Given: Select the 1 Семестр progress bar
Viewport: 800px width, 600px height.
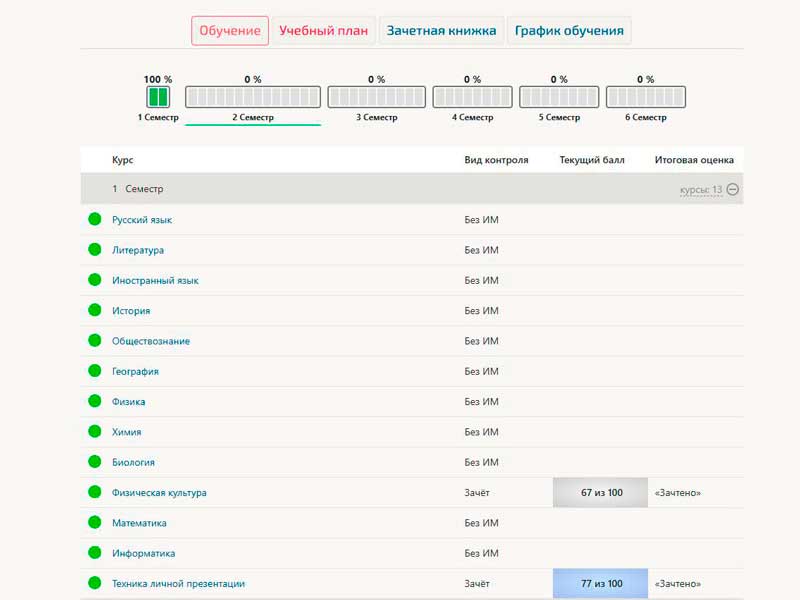Looking at the screenshot, I should pyautogui.click(x=158, y=97).
